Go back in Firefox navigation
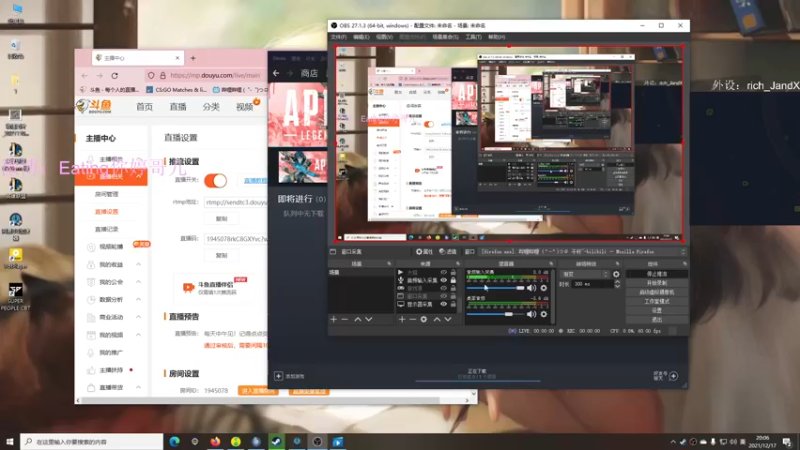 tap(85, 76)
